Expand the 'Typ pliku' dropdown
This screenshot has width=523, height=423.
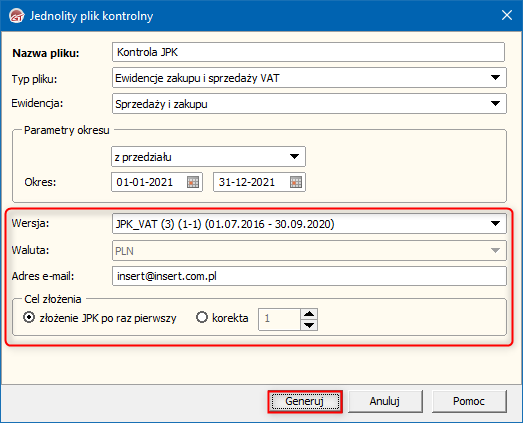pos(495,78)
